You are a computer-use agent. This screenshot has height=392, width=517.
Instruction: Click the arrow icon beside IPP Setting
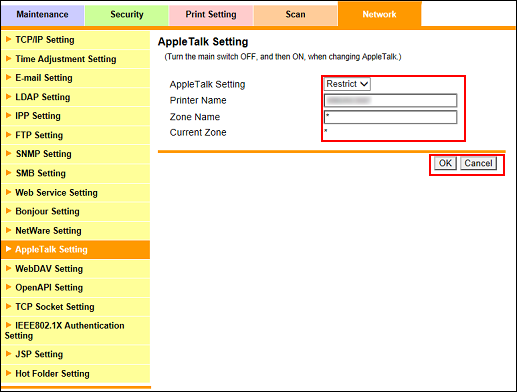9,115
